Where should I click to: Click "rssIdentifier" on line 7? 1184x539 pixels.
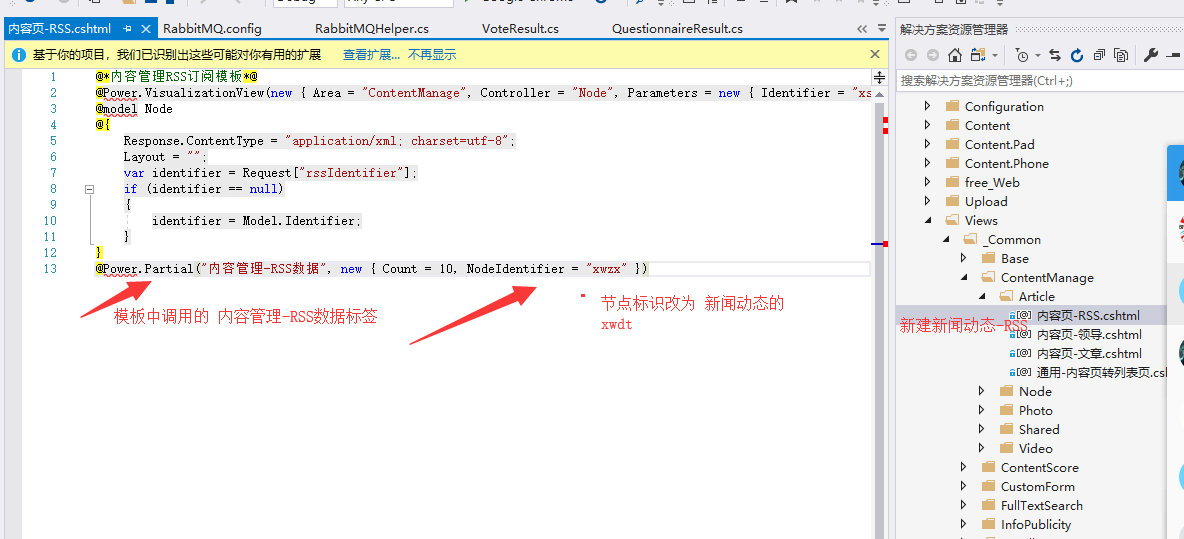(352, 173)
